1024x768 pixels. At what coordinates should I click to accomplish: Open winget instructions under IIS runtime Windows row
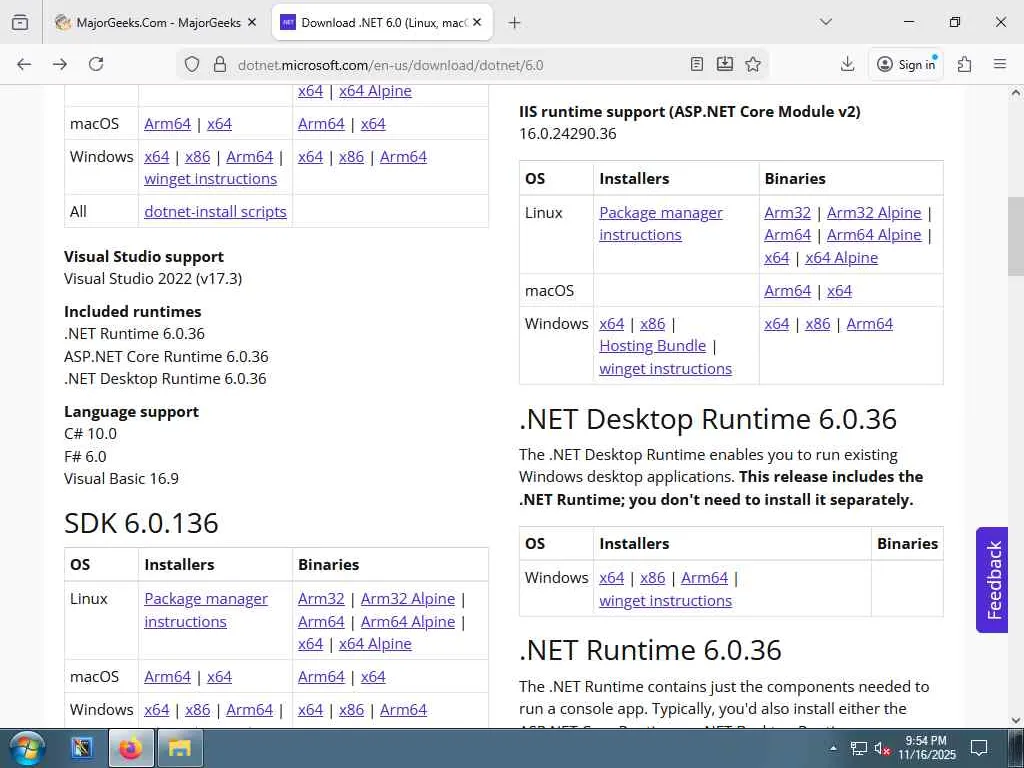[665, 368]
